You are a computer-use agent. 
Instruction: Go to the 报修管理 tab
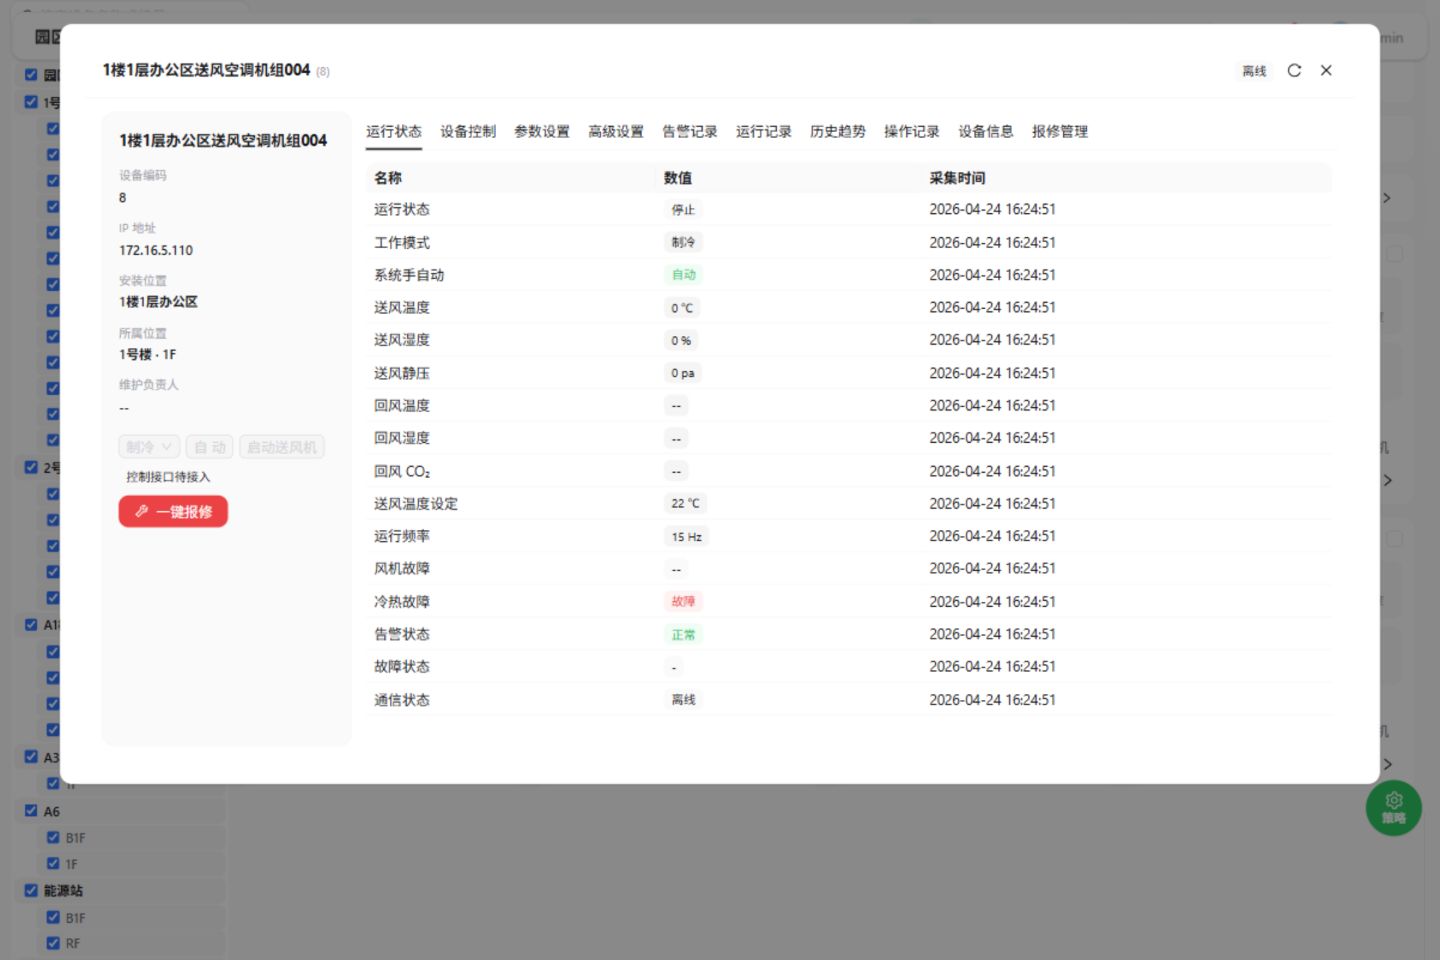(x=1060, y=131)
